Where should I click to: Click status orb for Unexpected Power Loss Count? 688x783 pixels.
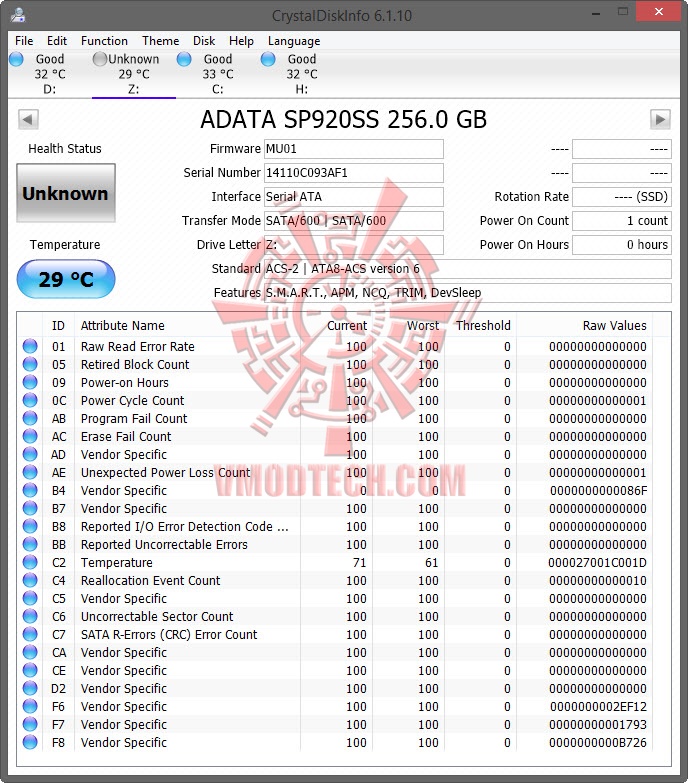click(30, 472)
